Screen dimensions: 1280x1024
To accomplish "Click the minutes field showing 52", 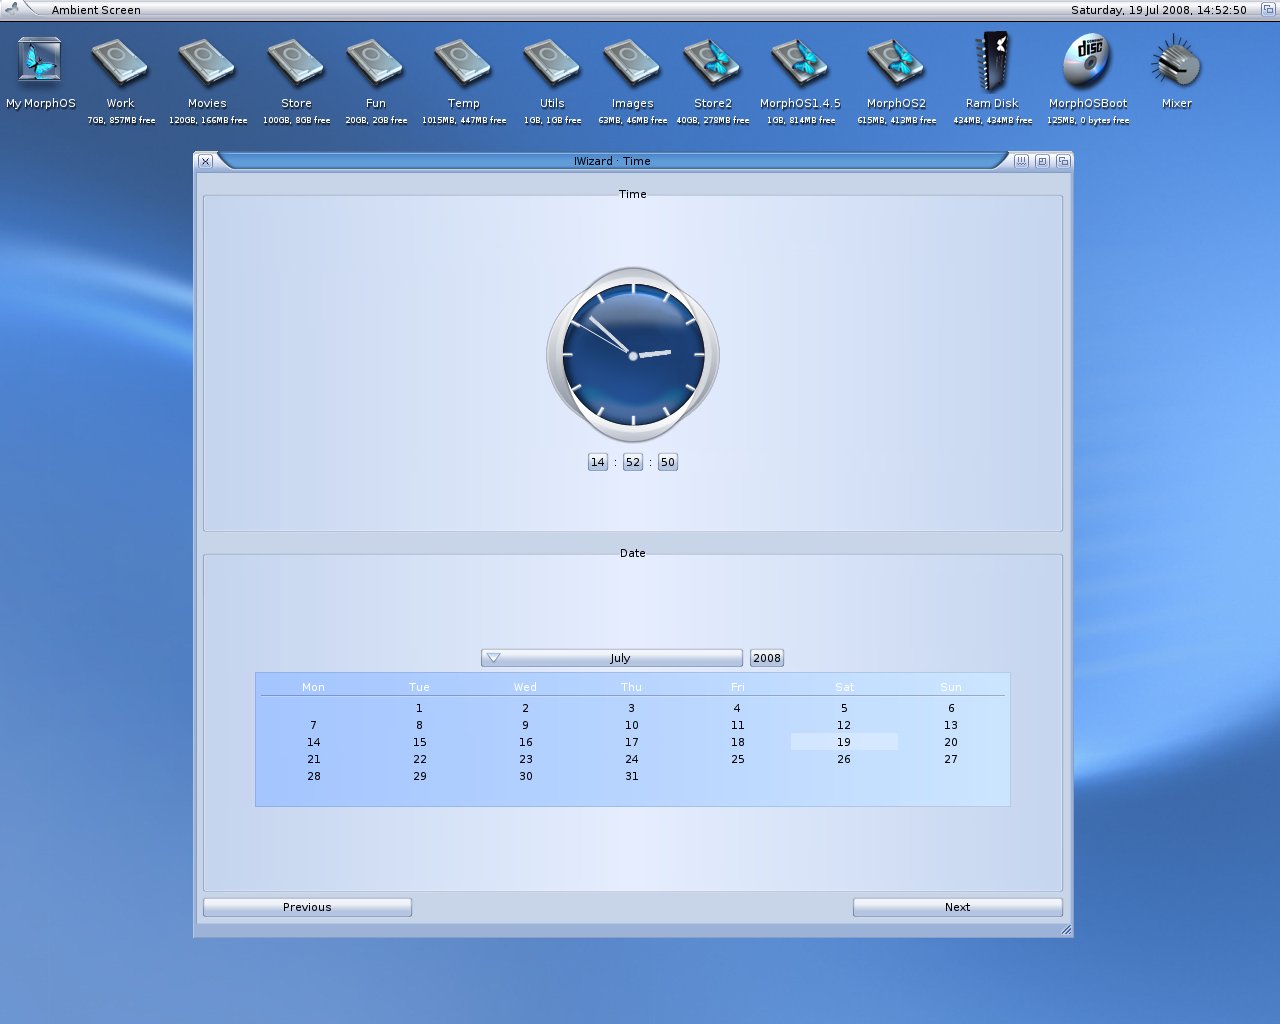I will tap(632, 462).
